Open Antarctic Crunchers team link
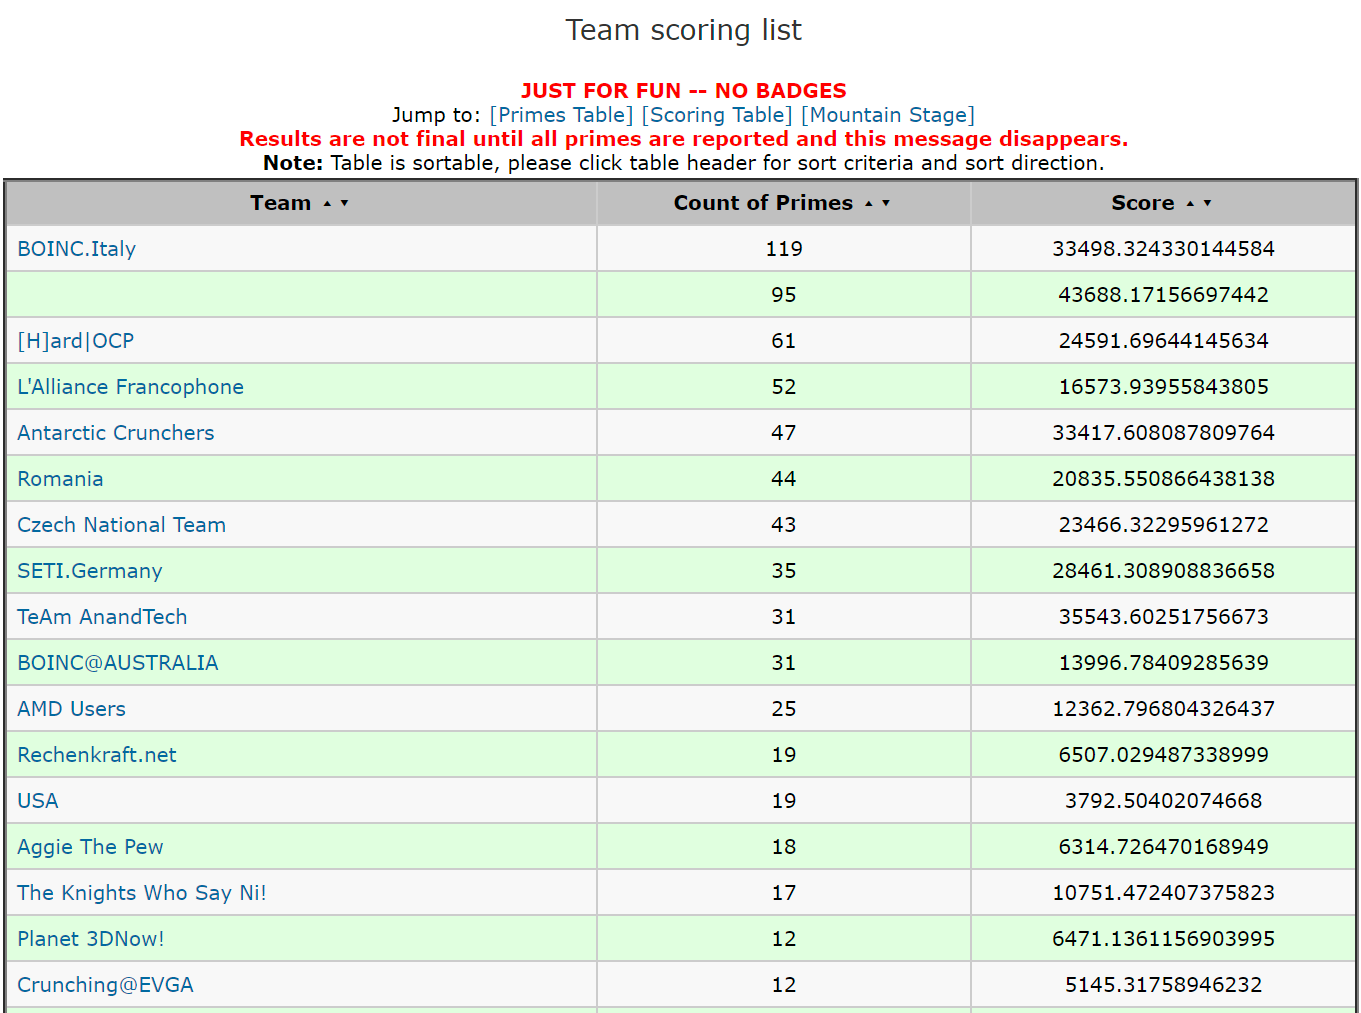Image resolution: width=1361 pixels, height=1013 pixels. pyautogui.click(x=116, y=433)
